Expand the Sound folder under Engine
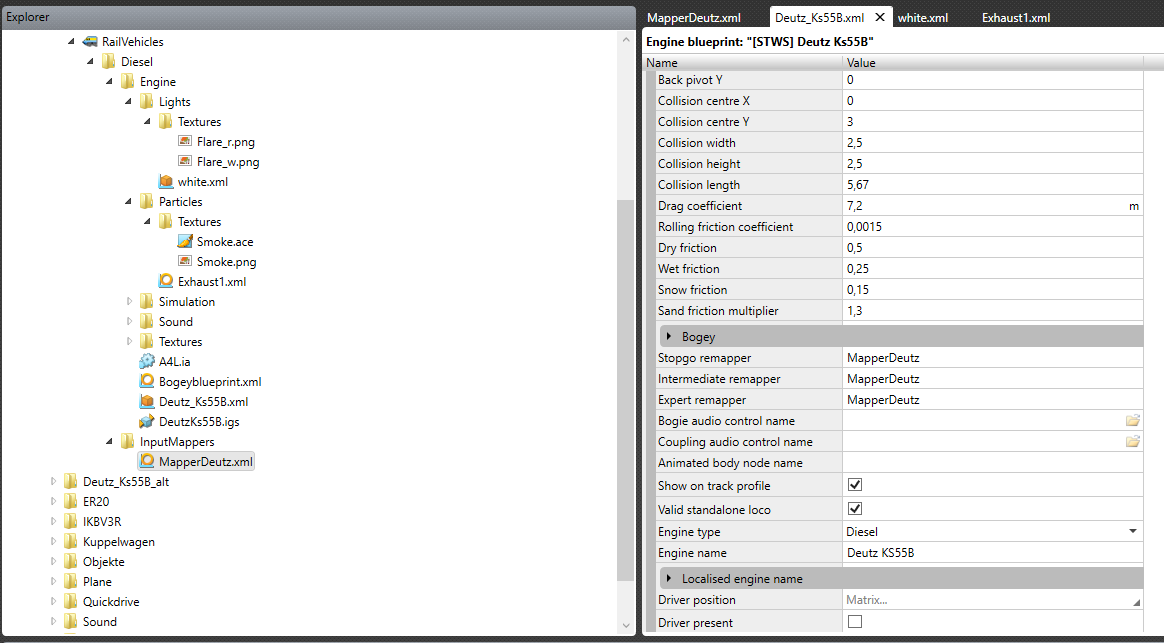The image size is (1164, 643). click(x=129, y=322)
